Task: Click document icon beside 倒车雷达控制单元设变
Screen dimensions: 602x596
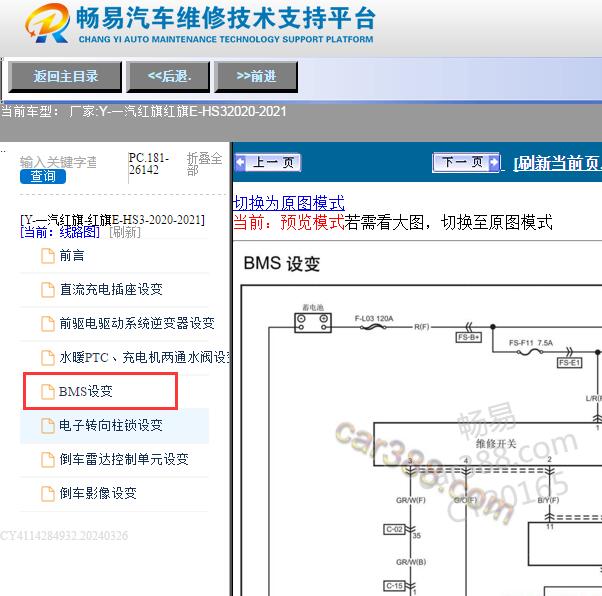Action: point(48,459)
